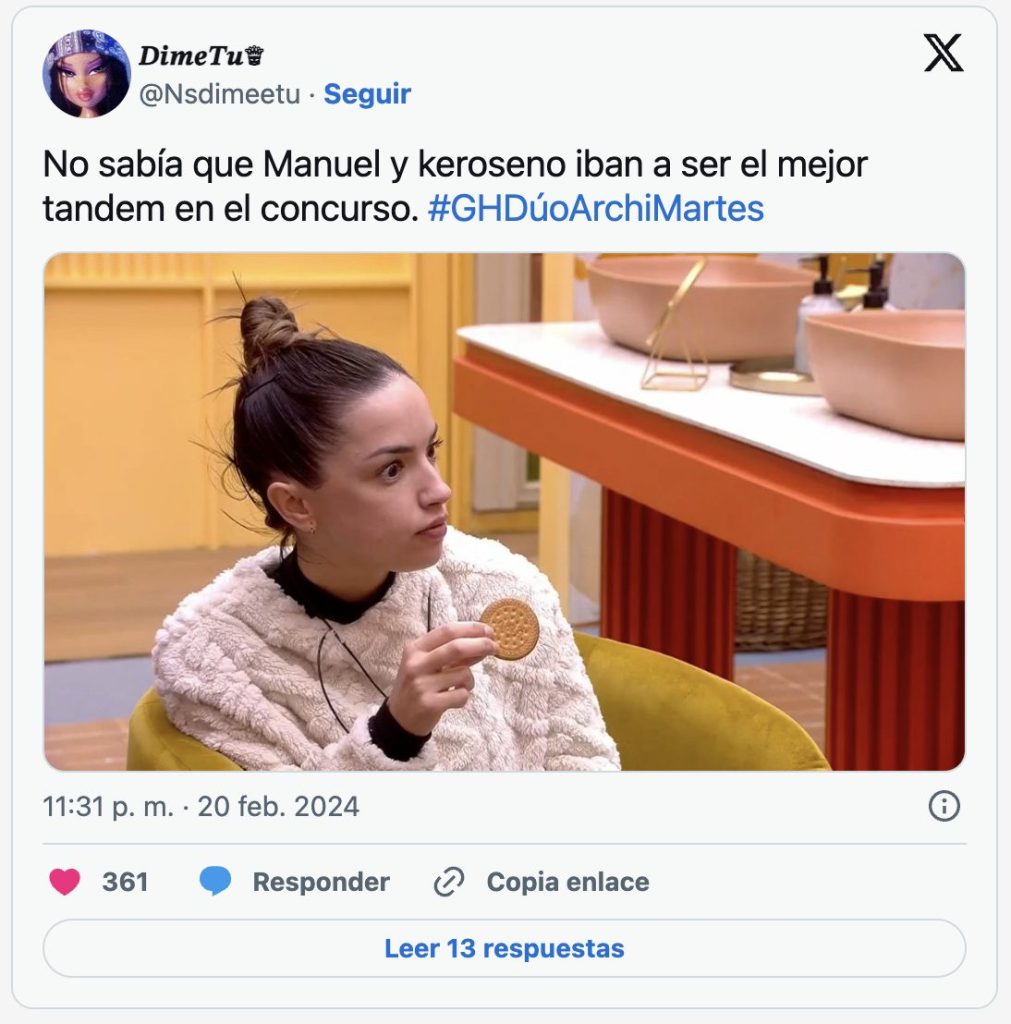Click the 361 likes count
This screenshot has height=1024, width=1011.
click(x=125, y=882)
